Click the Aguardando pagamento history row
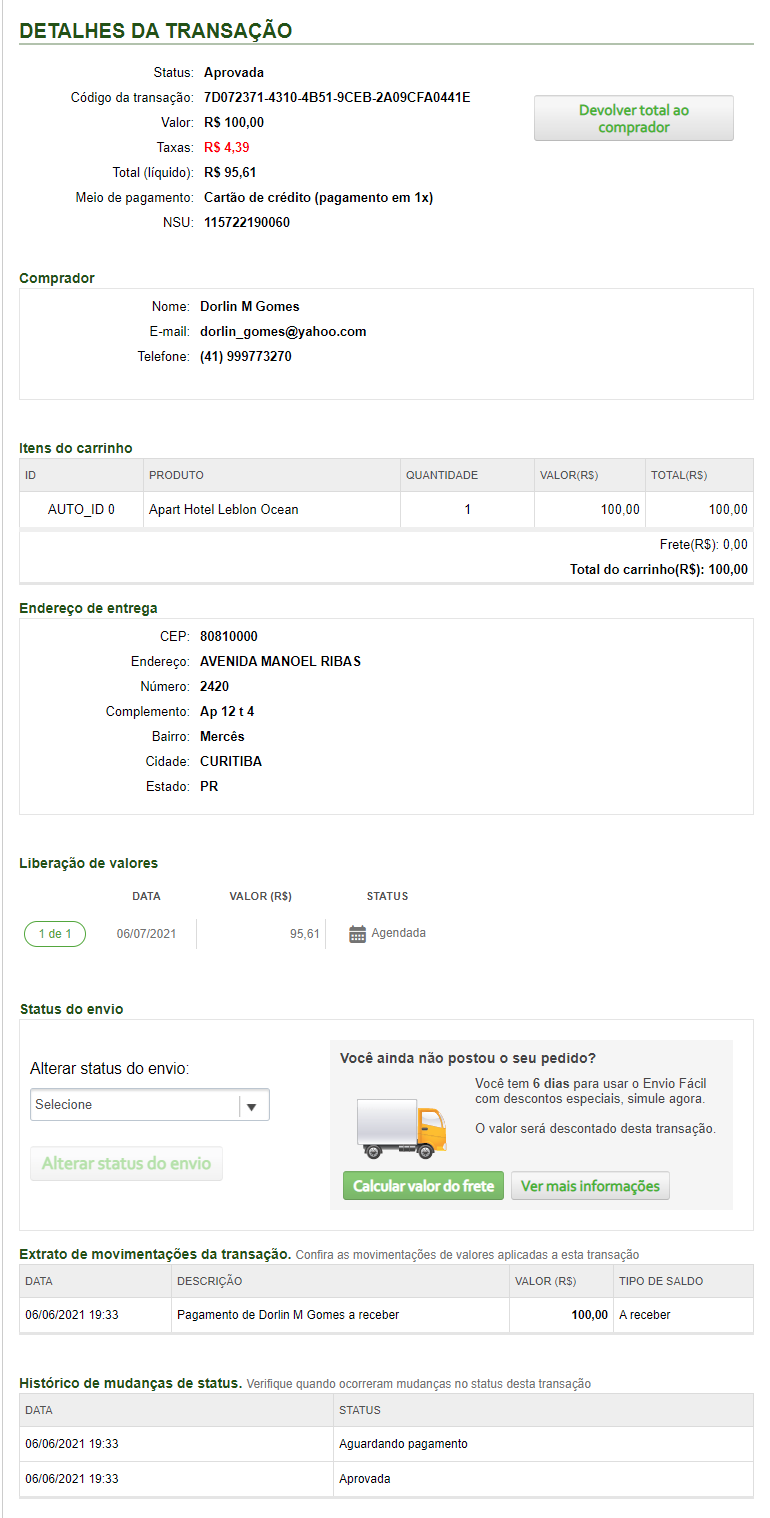The height and width of the screenshot is (1518, 770). 403,1444
